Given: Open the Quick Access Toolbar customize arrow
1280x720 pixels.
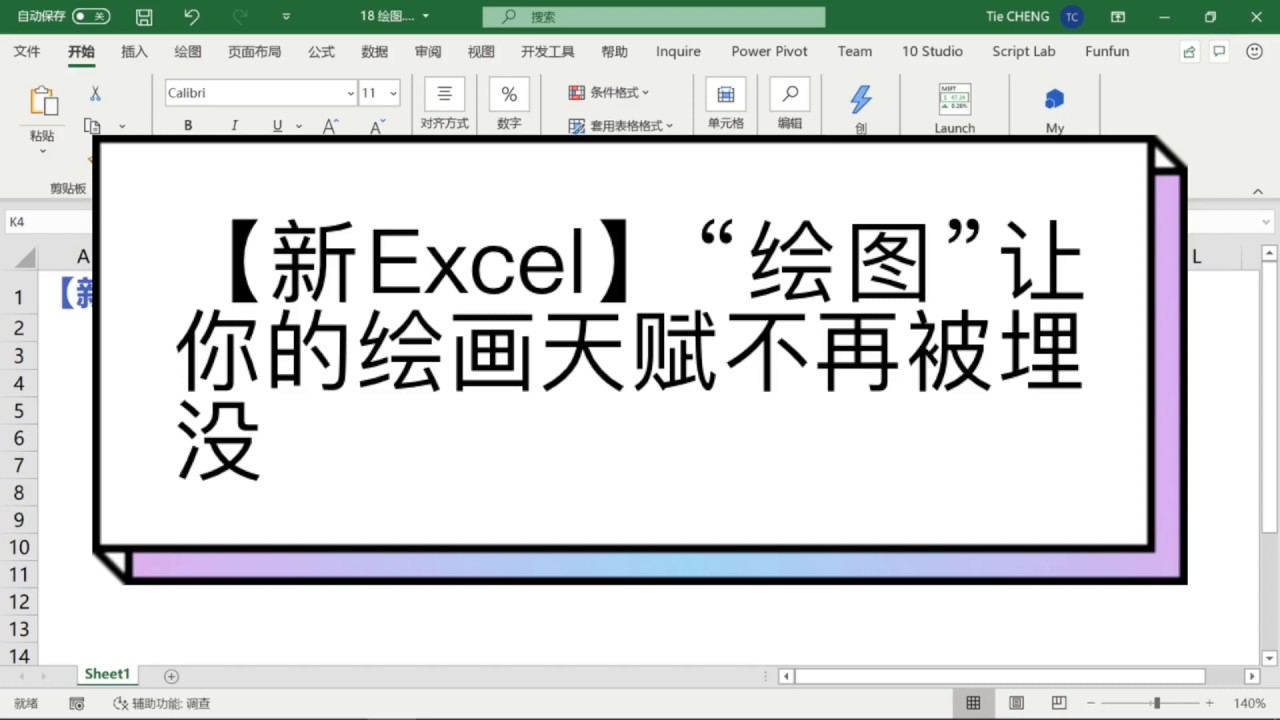Looking at the screenshot, I should [286, 17].
